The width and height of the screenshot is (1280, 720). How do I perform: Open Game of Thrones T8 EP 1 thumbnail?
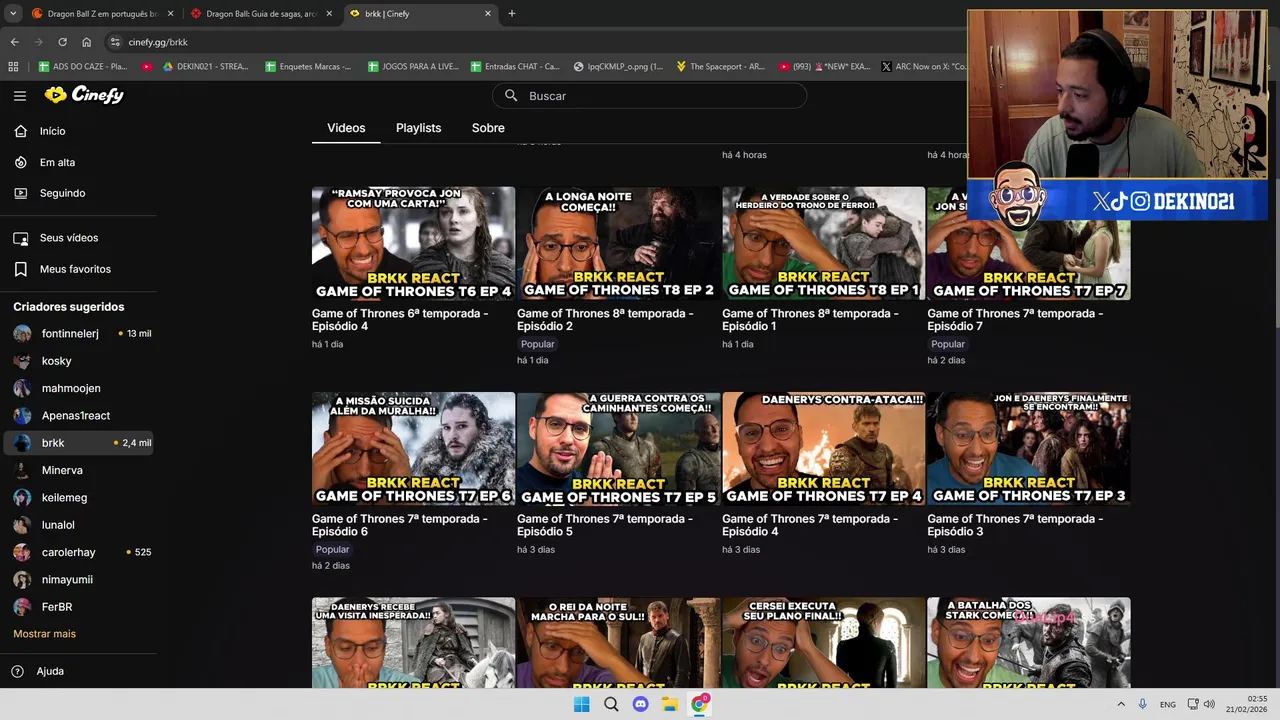click(823, 243)
